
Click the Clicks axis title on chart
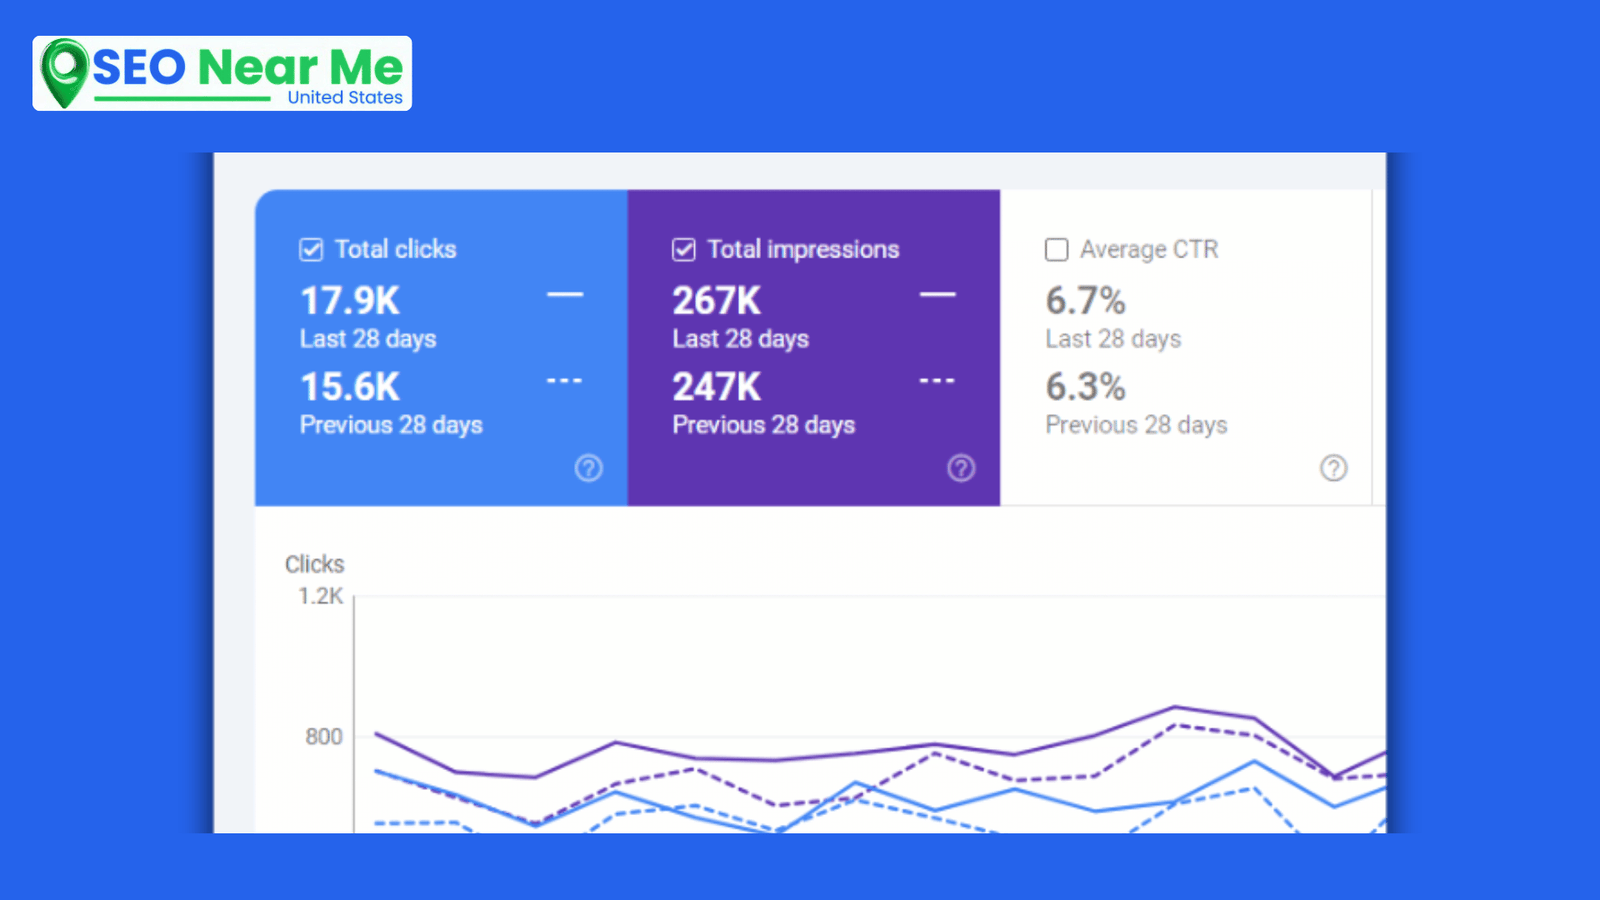(314, 564)
